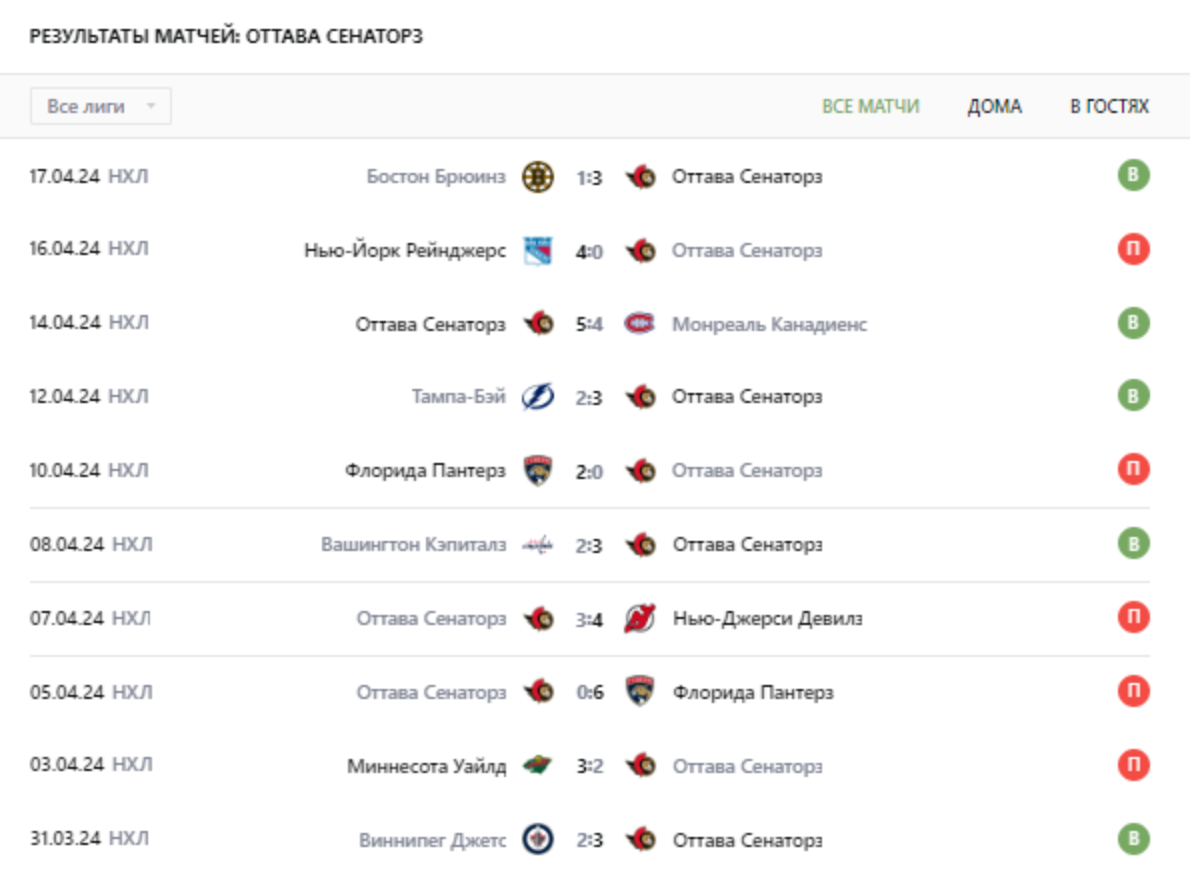Select the "В гостях" away matches tab

(1109, 106)
